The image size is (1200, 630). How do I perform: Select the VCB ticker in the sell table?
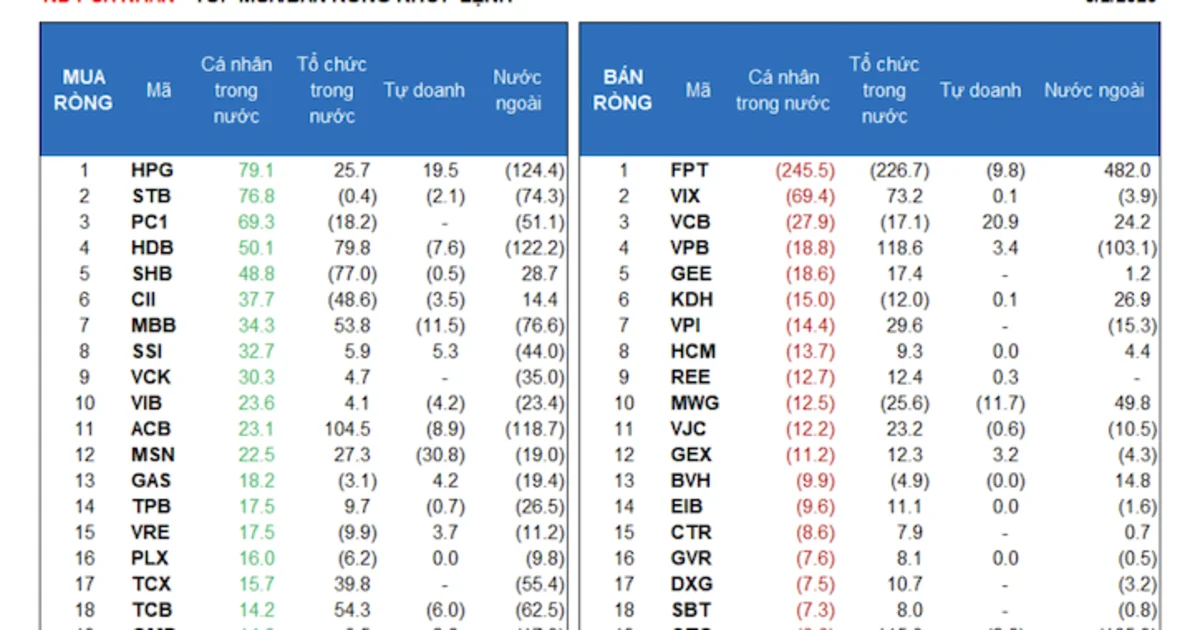point(691,222)
